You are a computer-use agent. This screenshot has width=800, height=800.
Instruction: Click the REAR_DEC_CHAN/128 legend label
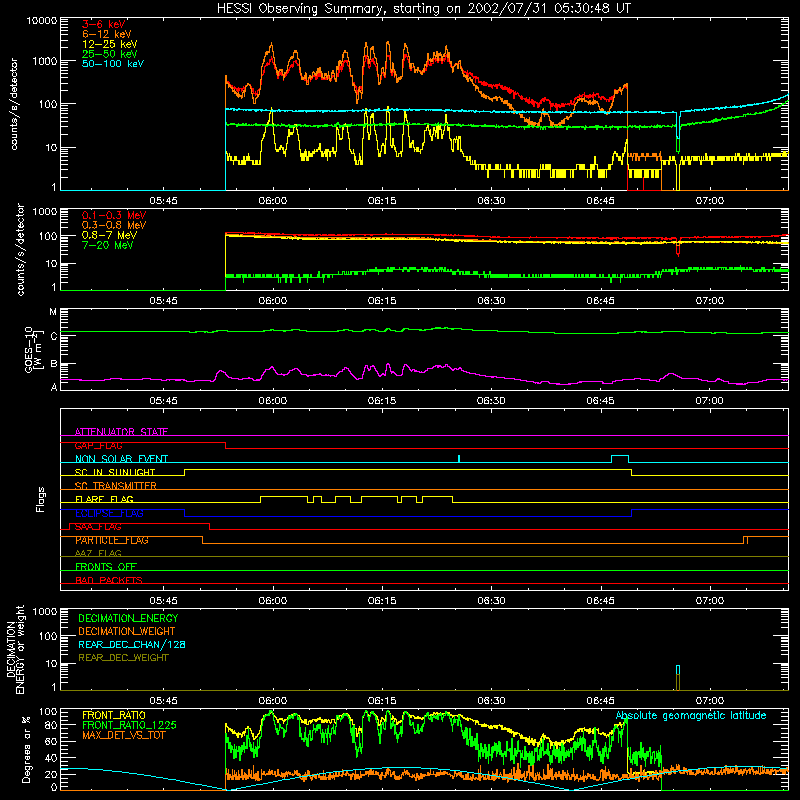[132, 644]
